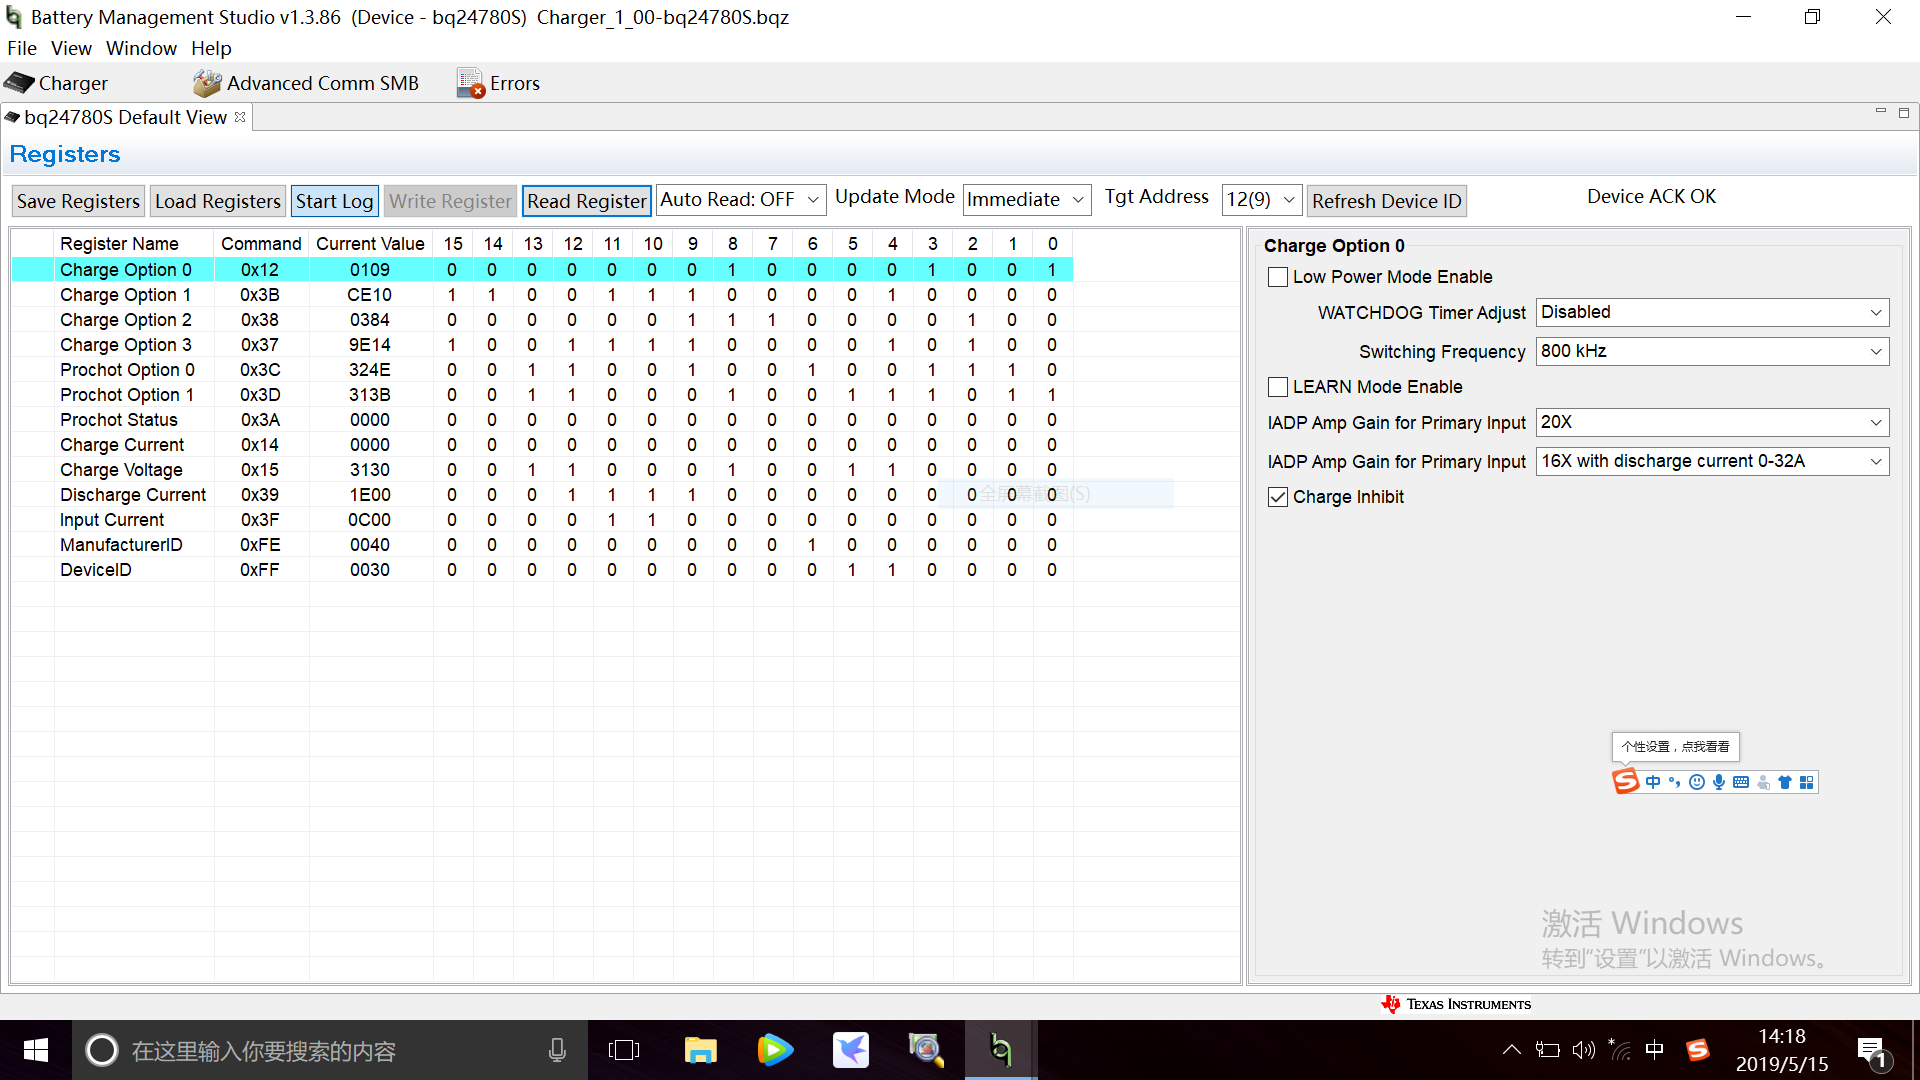Image resolution: width=1920 pixels, height=1080 pixels.
Task: Click Refresh Device ID button
Action: point(1386,201)
